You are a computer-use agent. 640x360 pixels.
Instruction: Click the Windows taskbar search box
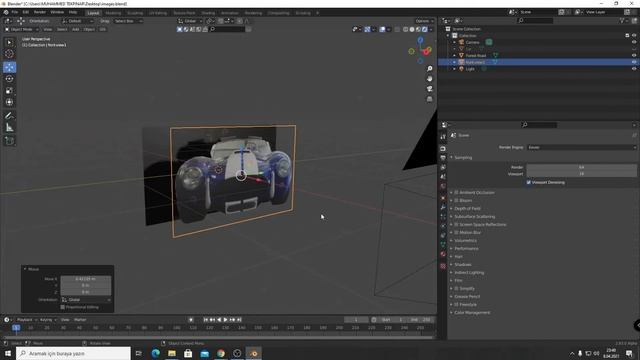click(x=74, y=353)
